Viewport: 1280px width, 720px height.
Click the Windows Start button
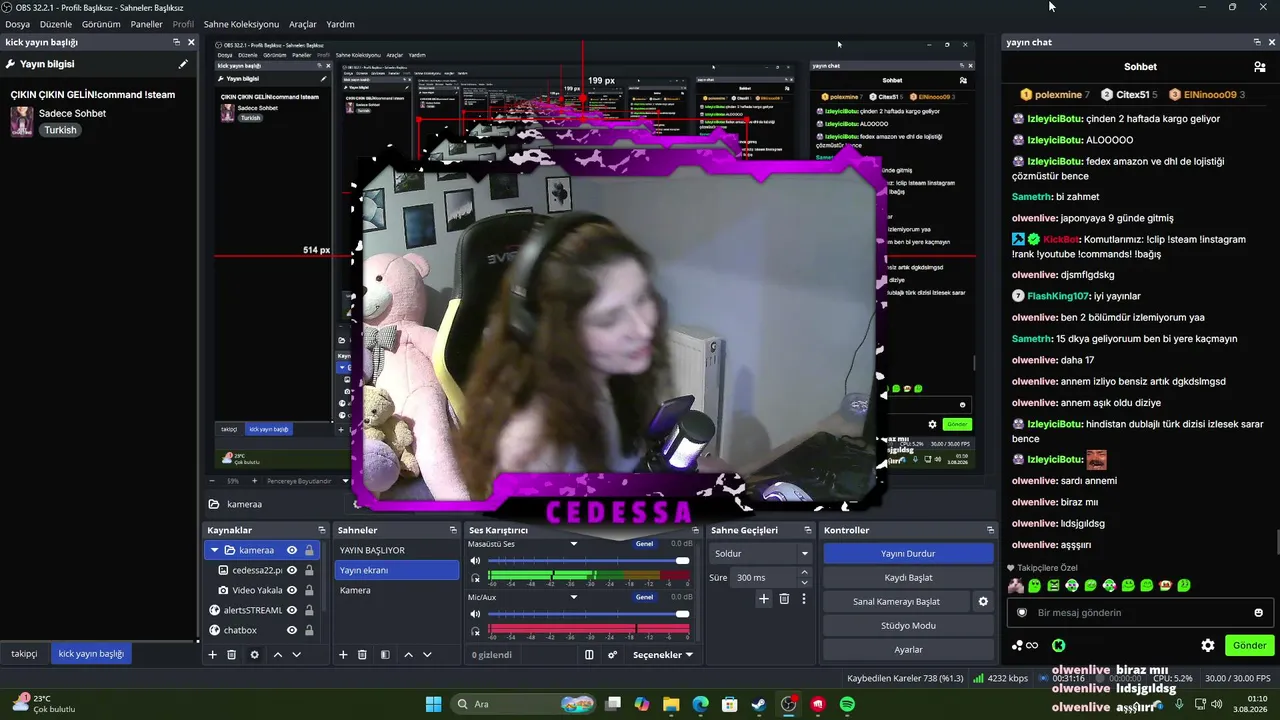coord(433,704)
